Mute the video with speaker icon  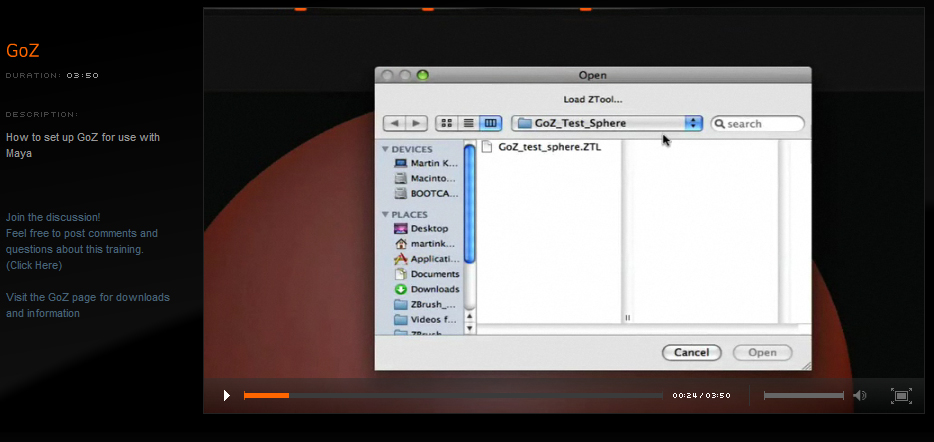pos(860,396)
